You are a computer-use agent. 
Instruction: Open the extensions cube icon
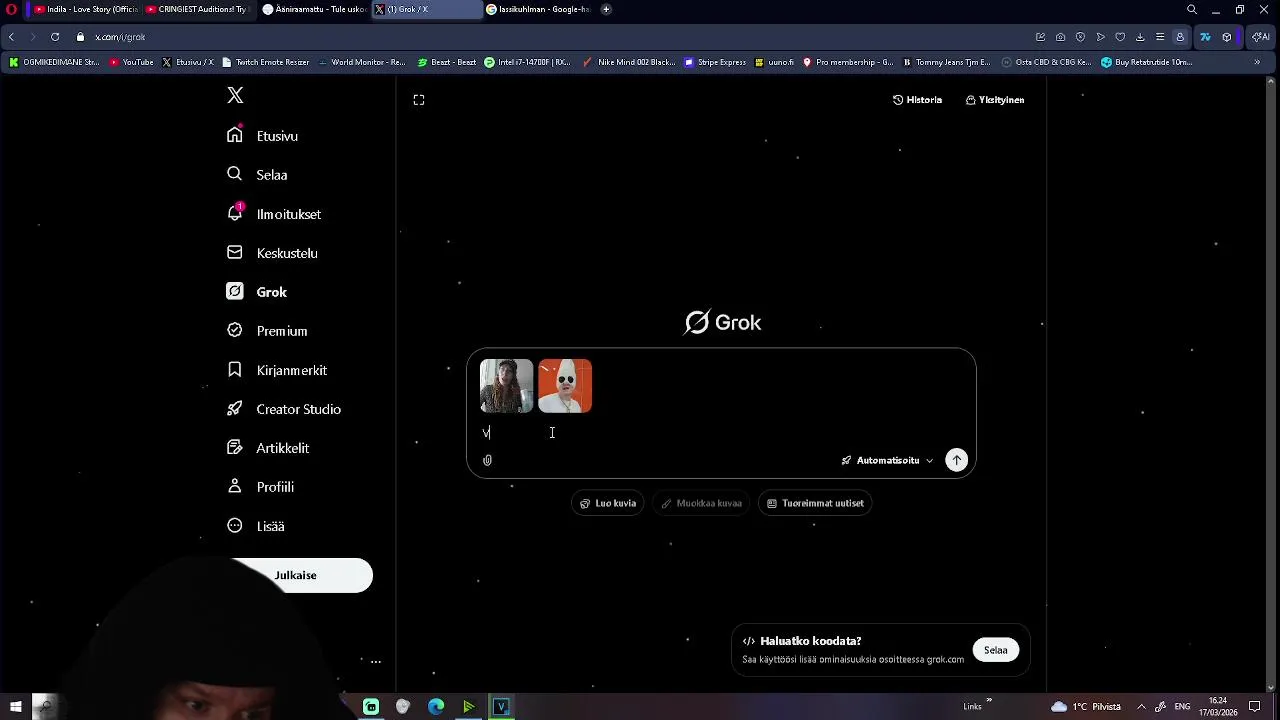tap(1227, 37)
